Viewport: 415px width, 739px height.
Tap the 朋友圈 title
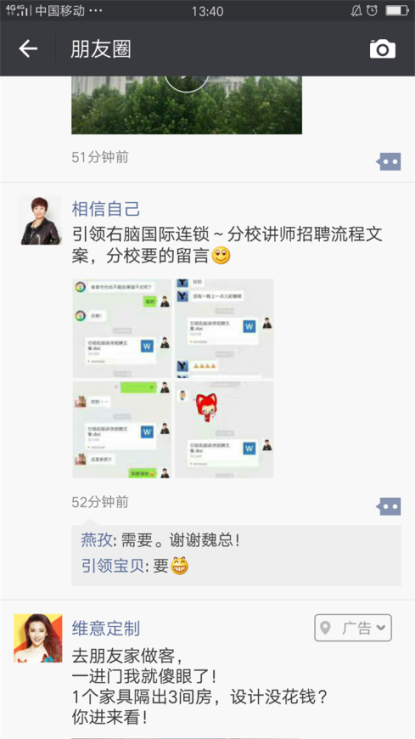point(101,49)
